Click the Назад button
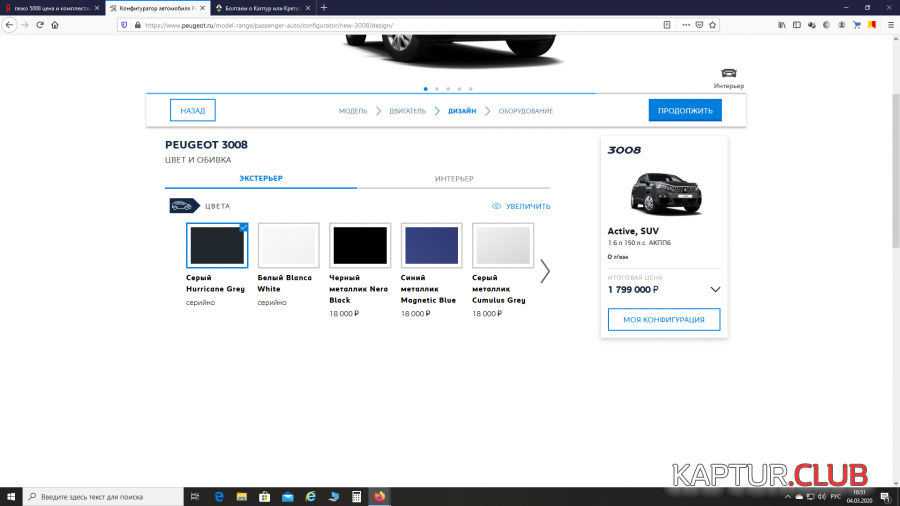The width and height of the screenshot is (900, 506). click(193, 110)
